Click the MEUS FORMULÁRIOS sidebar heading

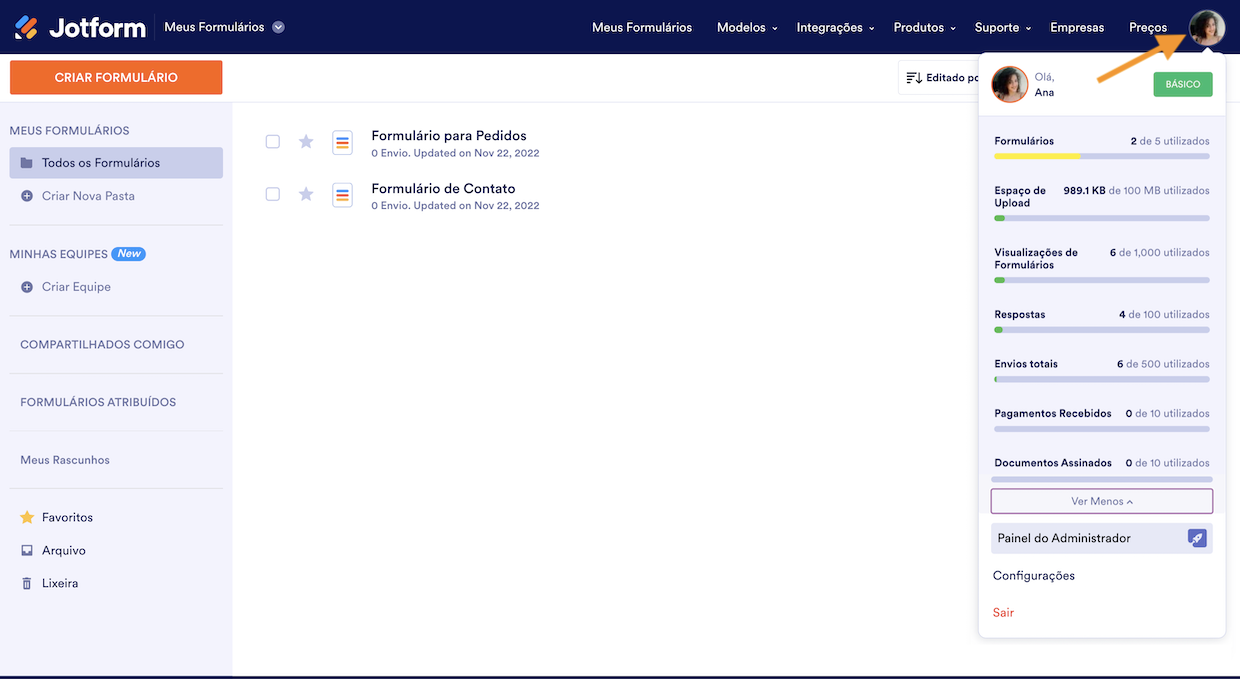[x=69, y=130]
